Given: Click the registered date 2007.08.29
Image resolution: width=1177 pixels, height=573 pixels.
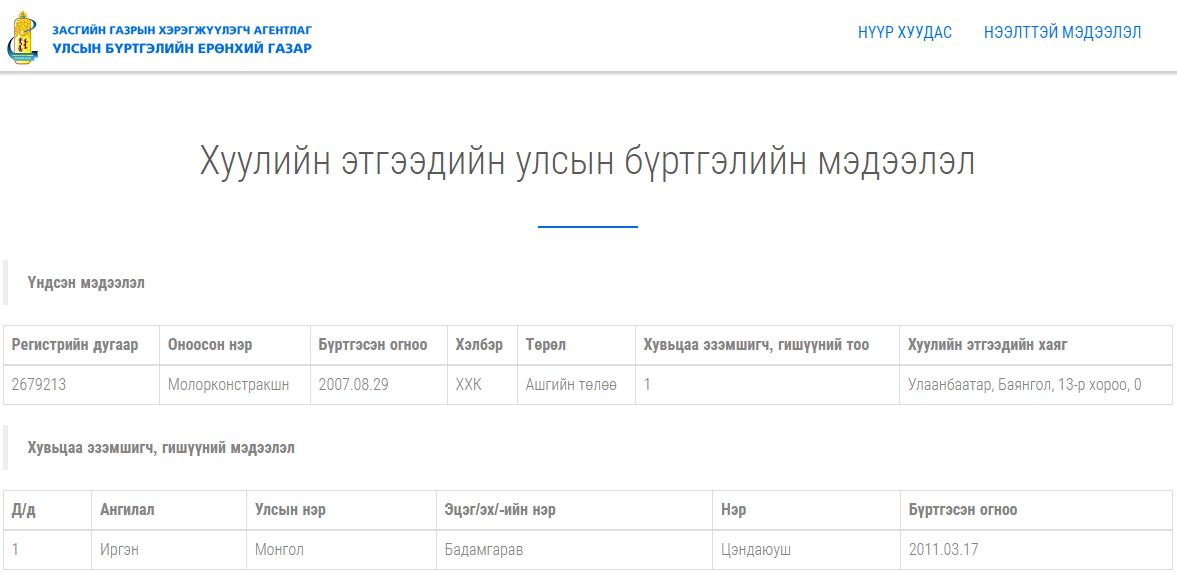Looking at the screenshot, I should [354, 385].
